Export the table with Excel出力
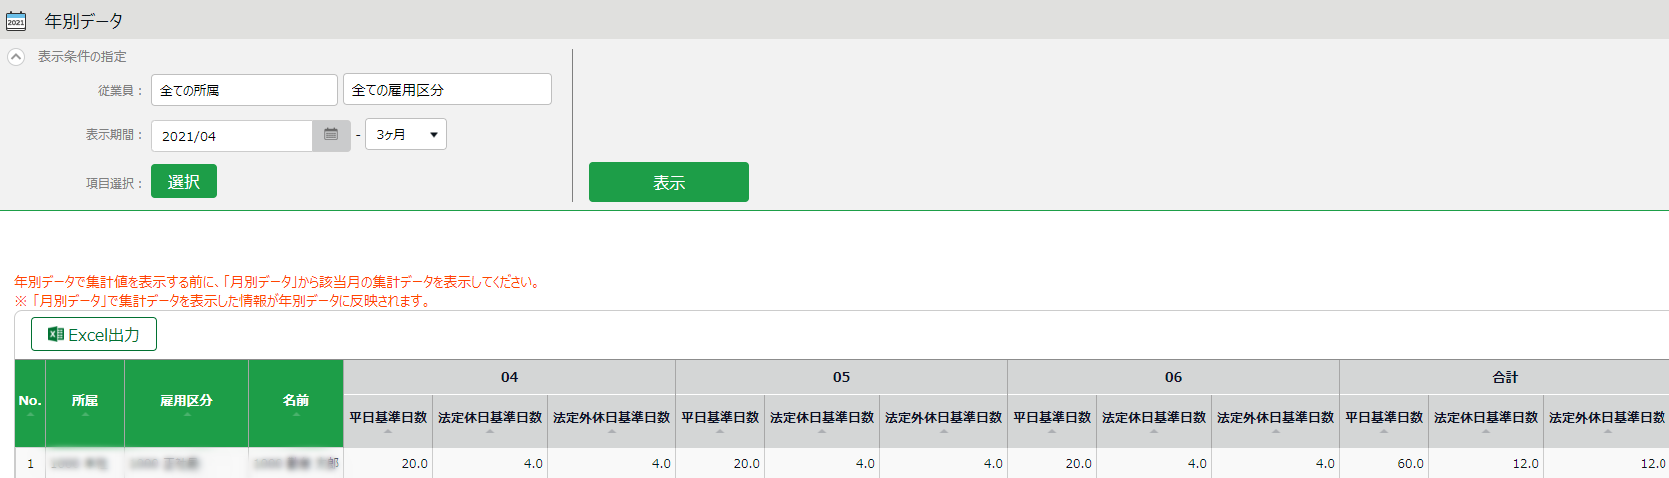1669x478 pixels. pyautogui.click(x=94, y=334)
